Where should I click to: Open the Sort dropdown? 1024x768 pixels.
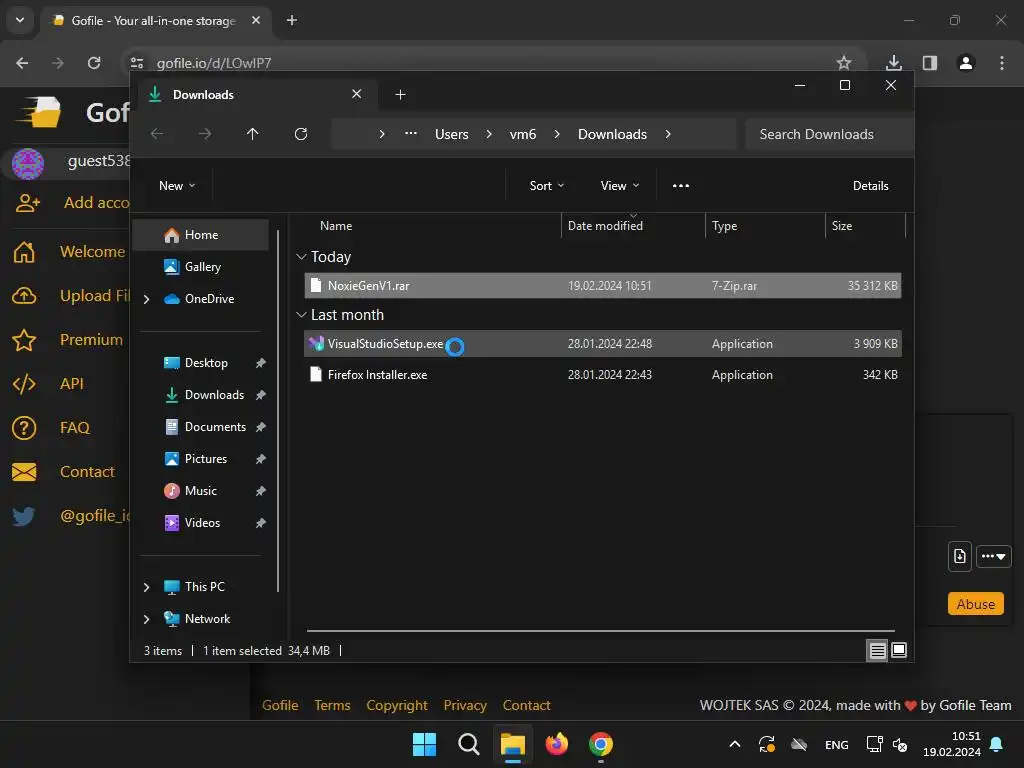[x=547, y=186]
